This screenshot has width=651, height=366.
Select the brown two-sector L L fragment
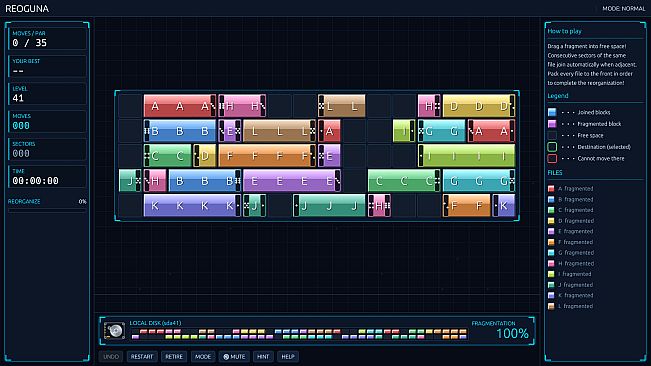[x=342, y=106]
